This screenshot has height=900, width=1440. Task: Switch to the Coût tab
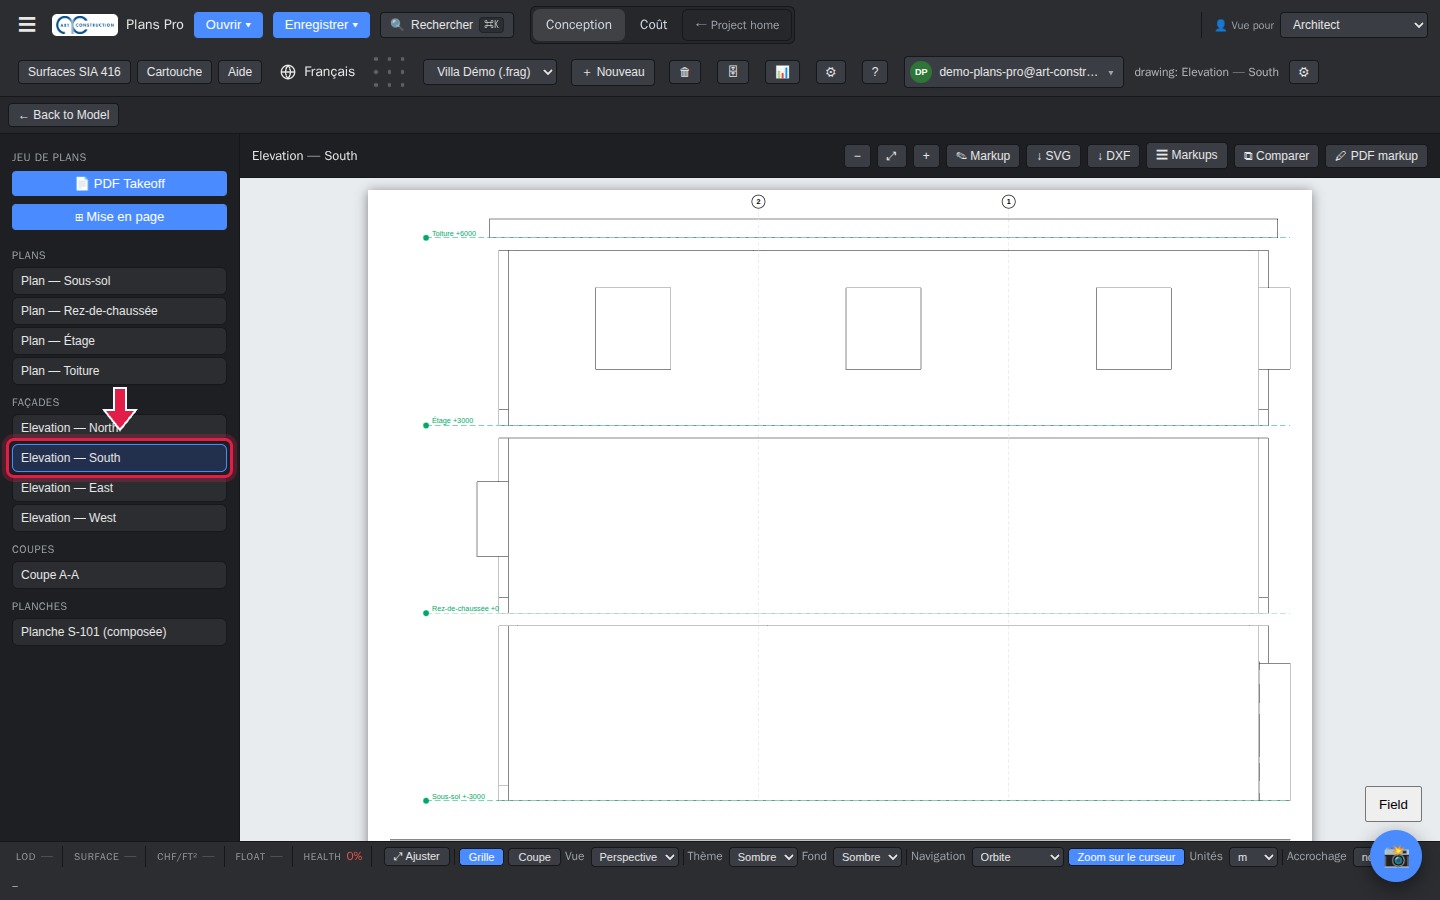[653, 25]
